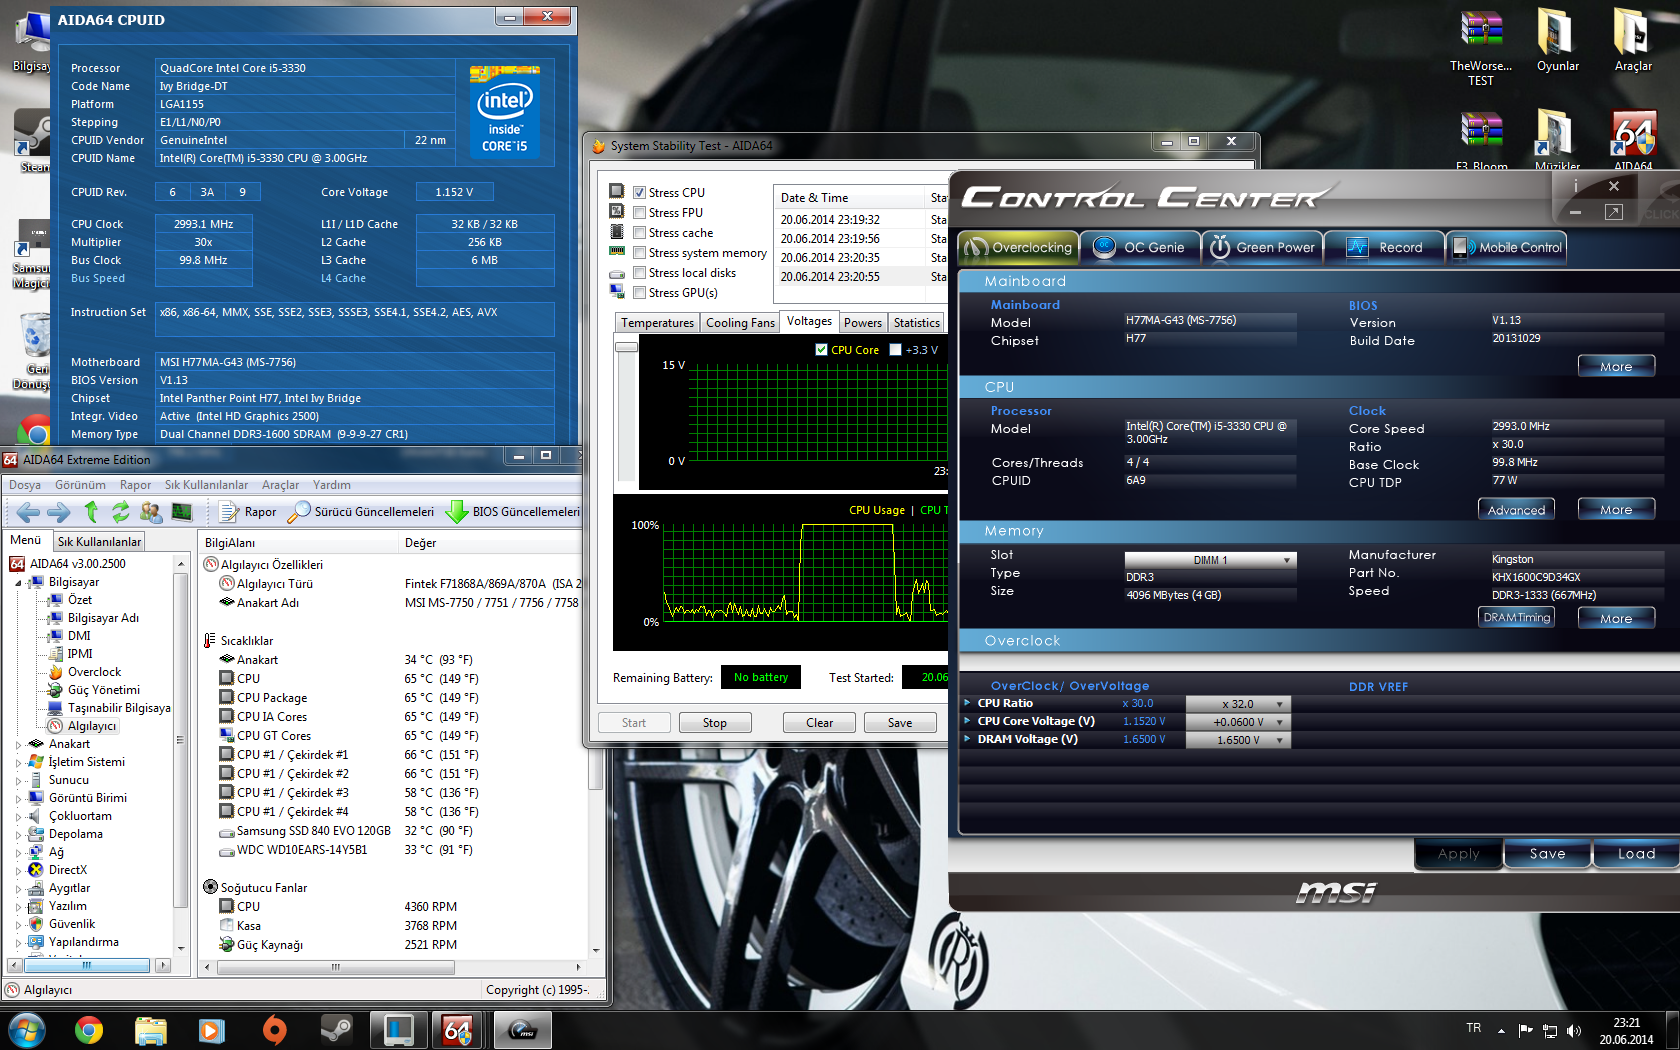Click the Rapor report icon

pos(247,512)
